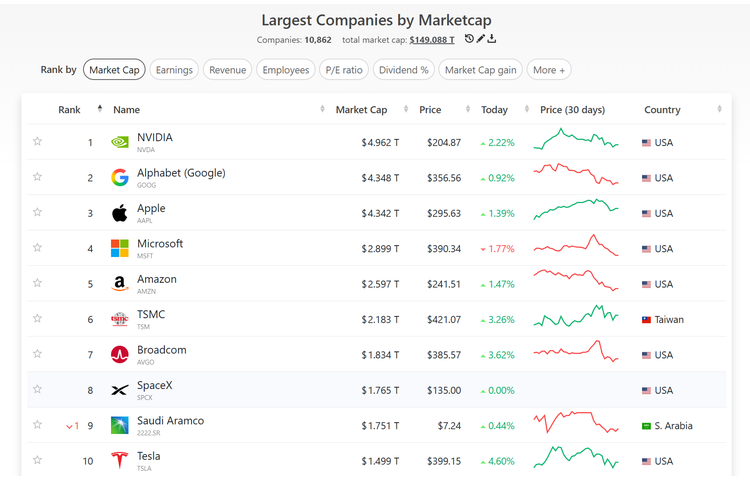This screenshot has width=750, height=500.
Task: Add Apple to favorites via star
Action: pyautogui.click(x=37, y=212)
